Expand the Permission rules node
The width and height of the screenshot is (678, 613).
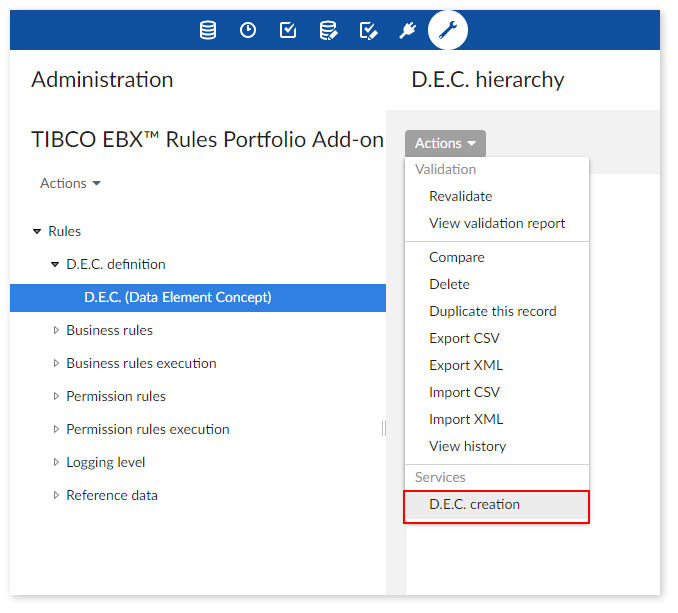56,396
